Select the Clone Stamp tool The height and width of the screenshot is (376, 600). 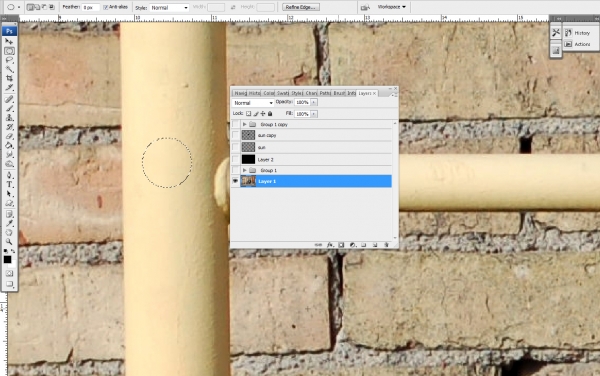9,118
